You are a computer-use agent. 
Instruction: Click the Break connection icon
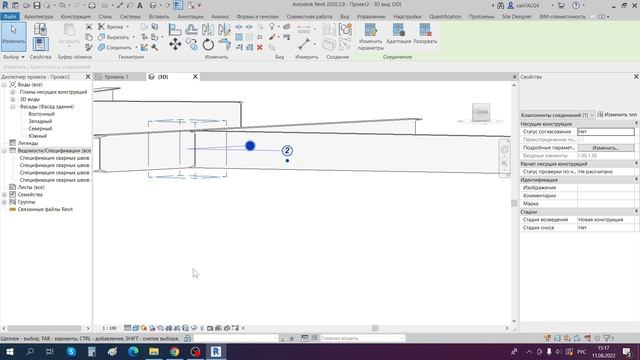[425, 34]
